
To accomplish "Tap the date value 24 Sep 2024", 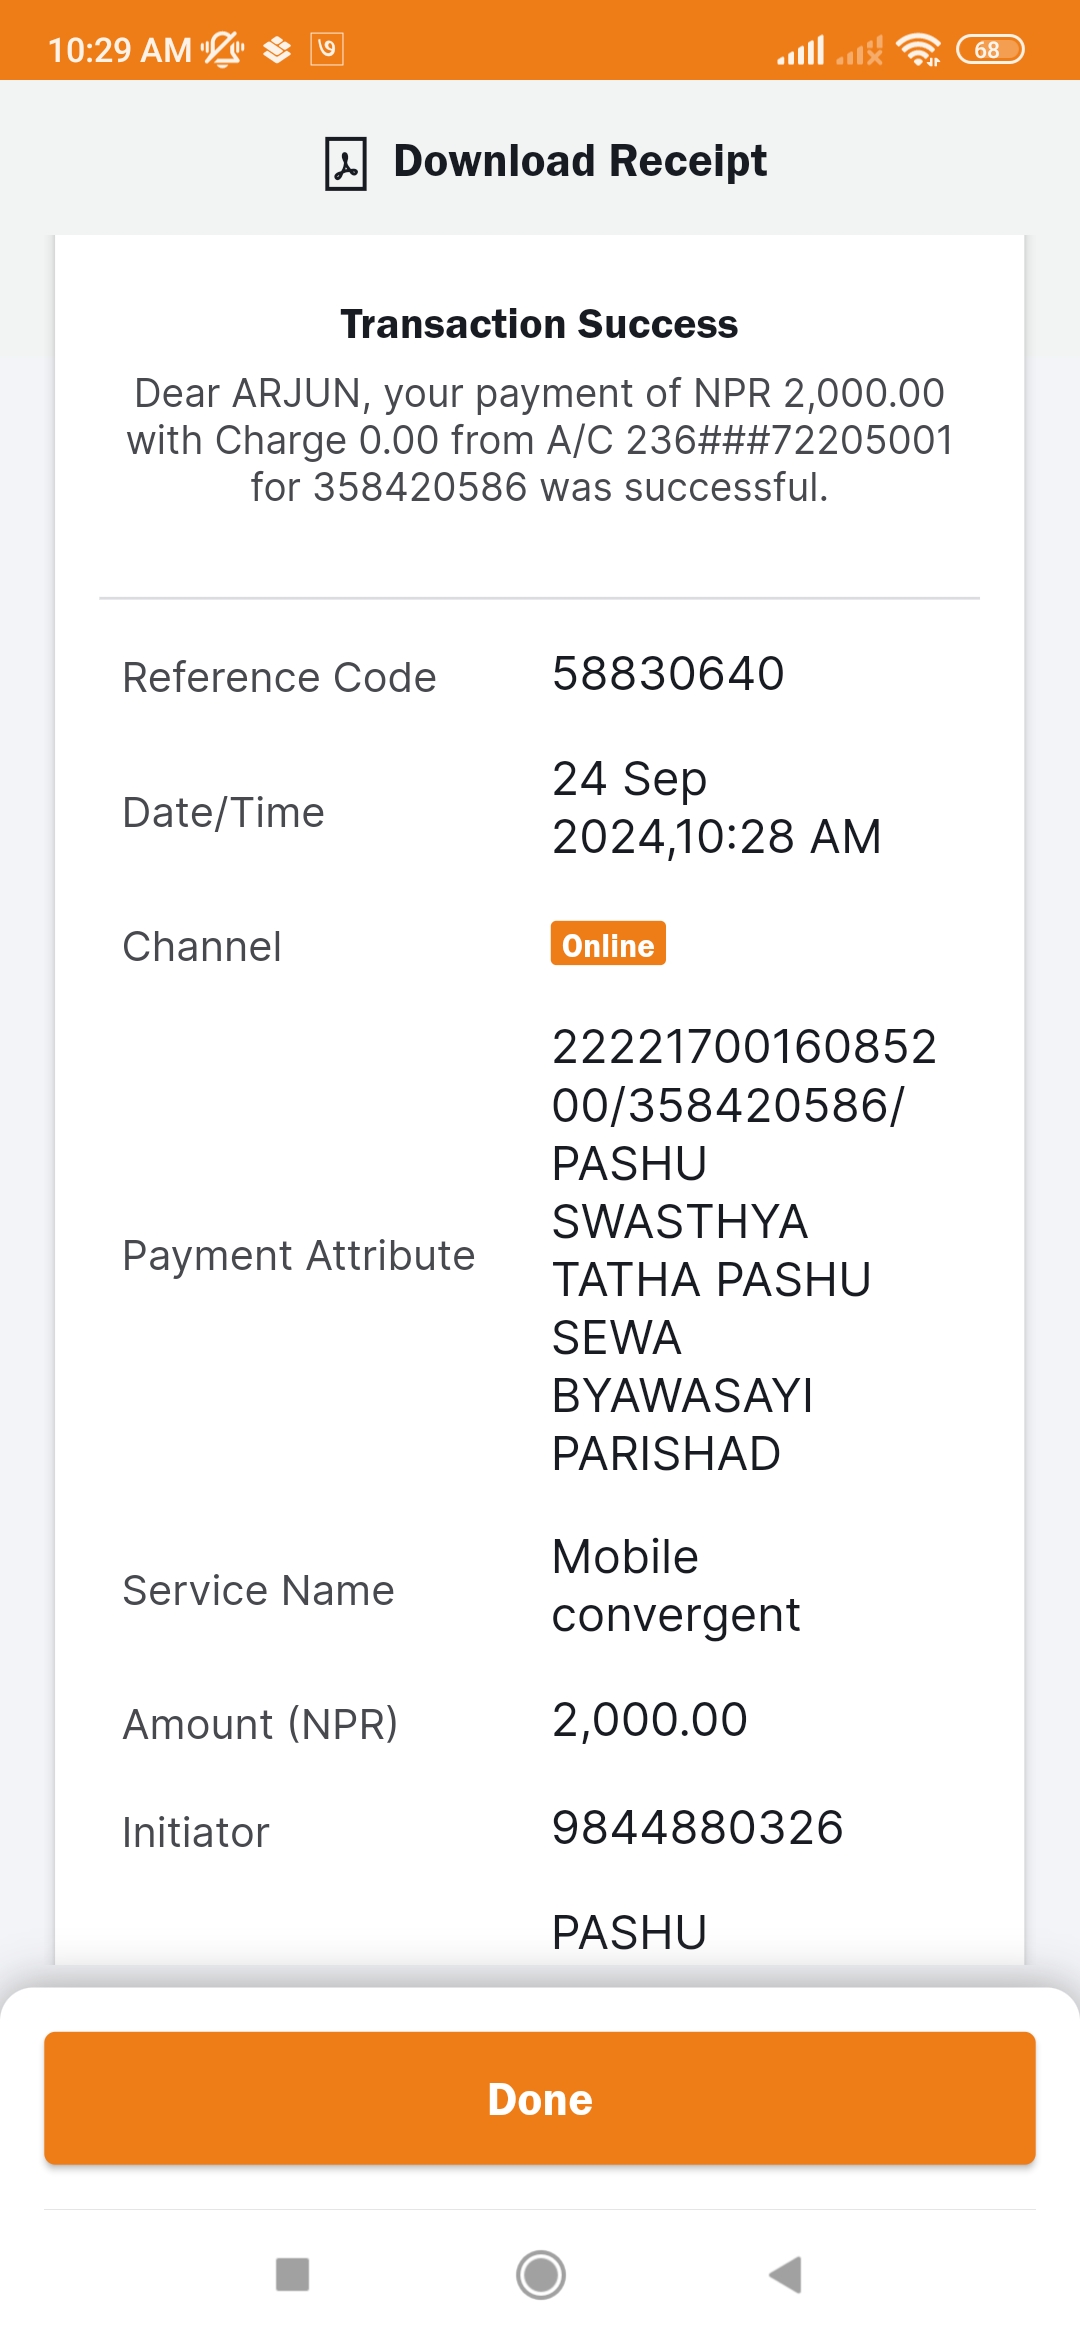I will 717,808.
